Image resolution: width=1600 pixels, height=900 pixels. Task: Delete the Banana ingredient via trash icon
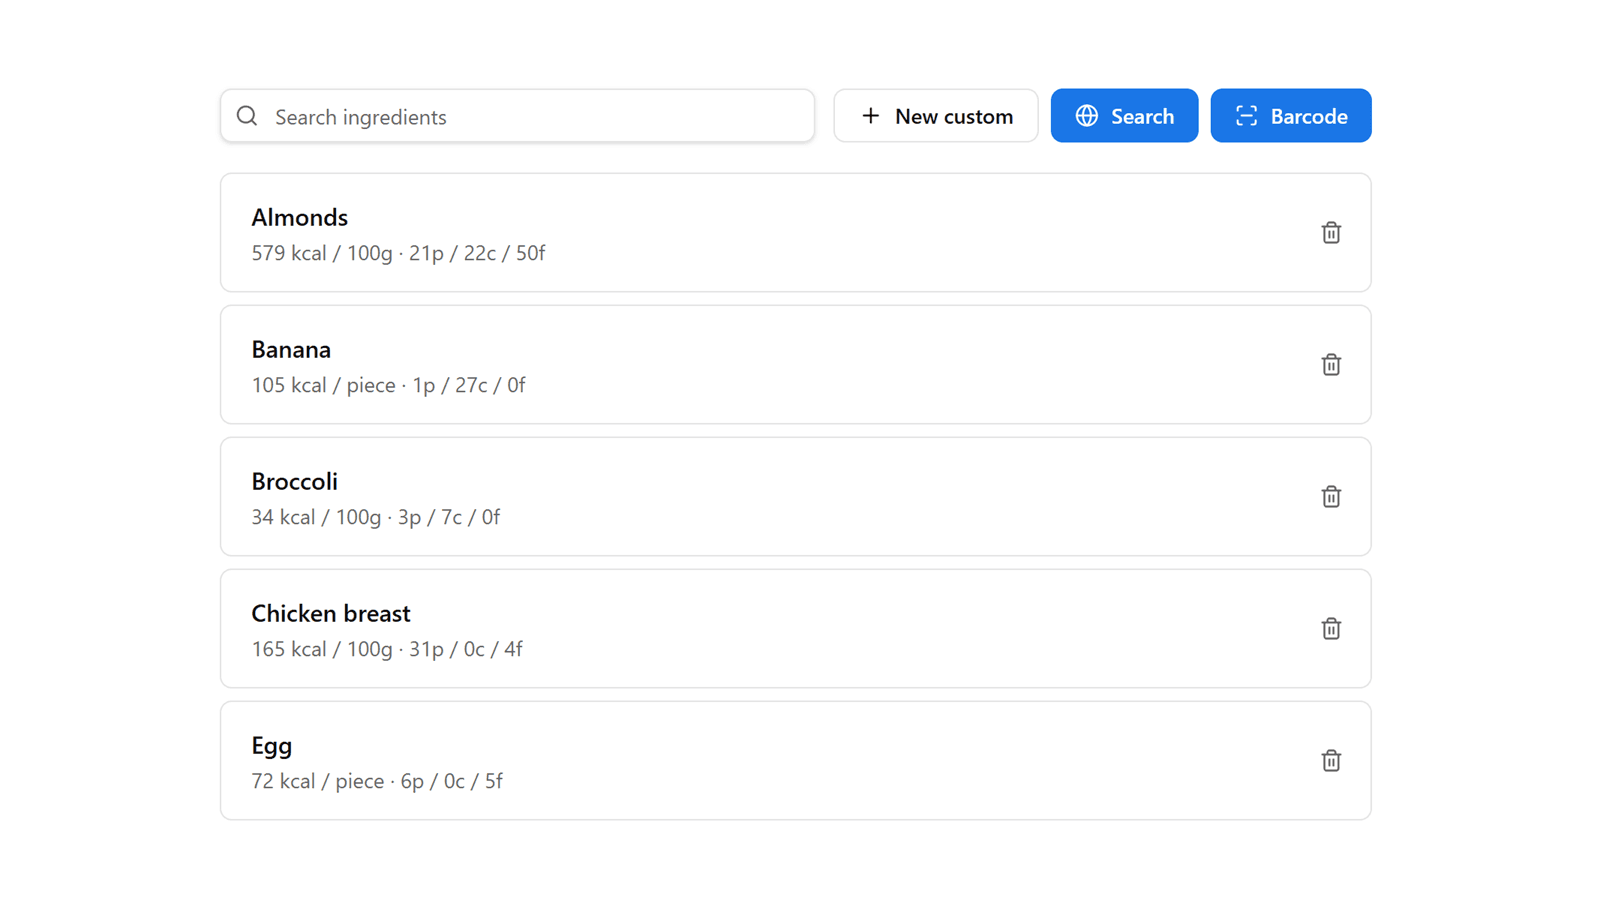(1330, 364)
